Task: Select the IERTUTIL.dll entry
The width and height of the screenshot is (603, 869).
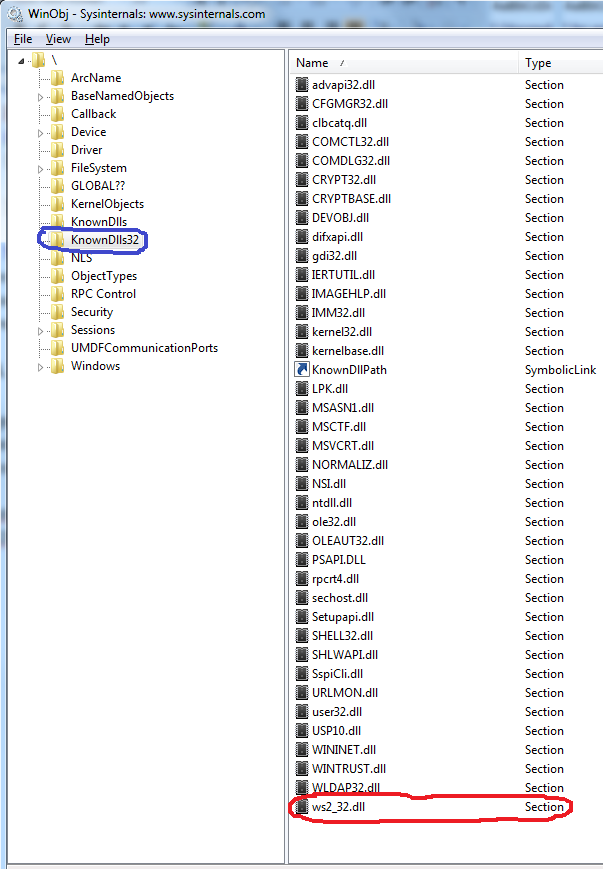Action: point(343,274)
